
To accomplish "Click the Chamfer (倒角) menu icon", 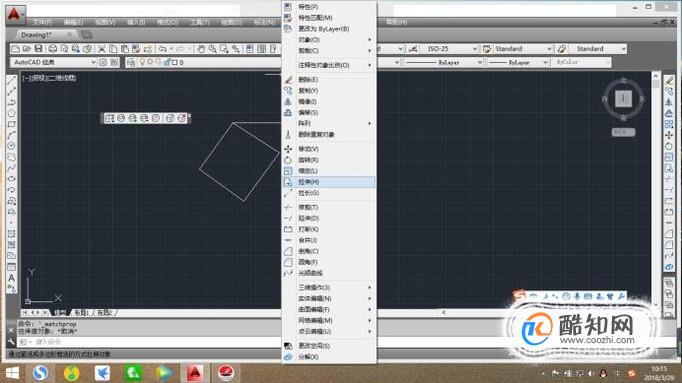I will [288, 251].
